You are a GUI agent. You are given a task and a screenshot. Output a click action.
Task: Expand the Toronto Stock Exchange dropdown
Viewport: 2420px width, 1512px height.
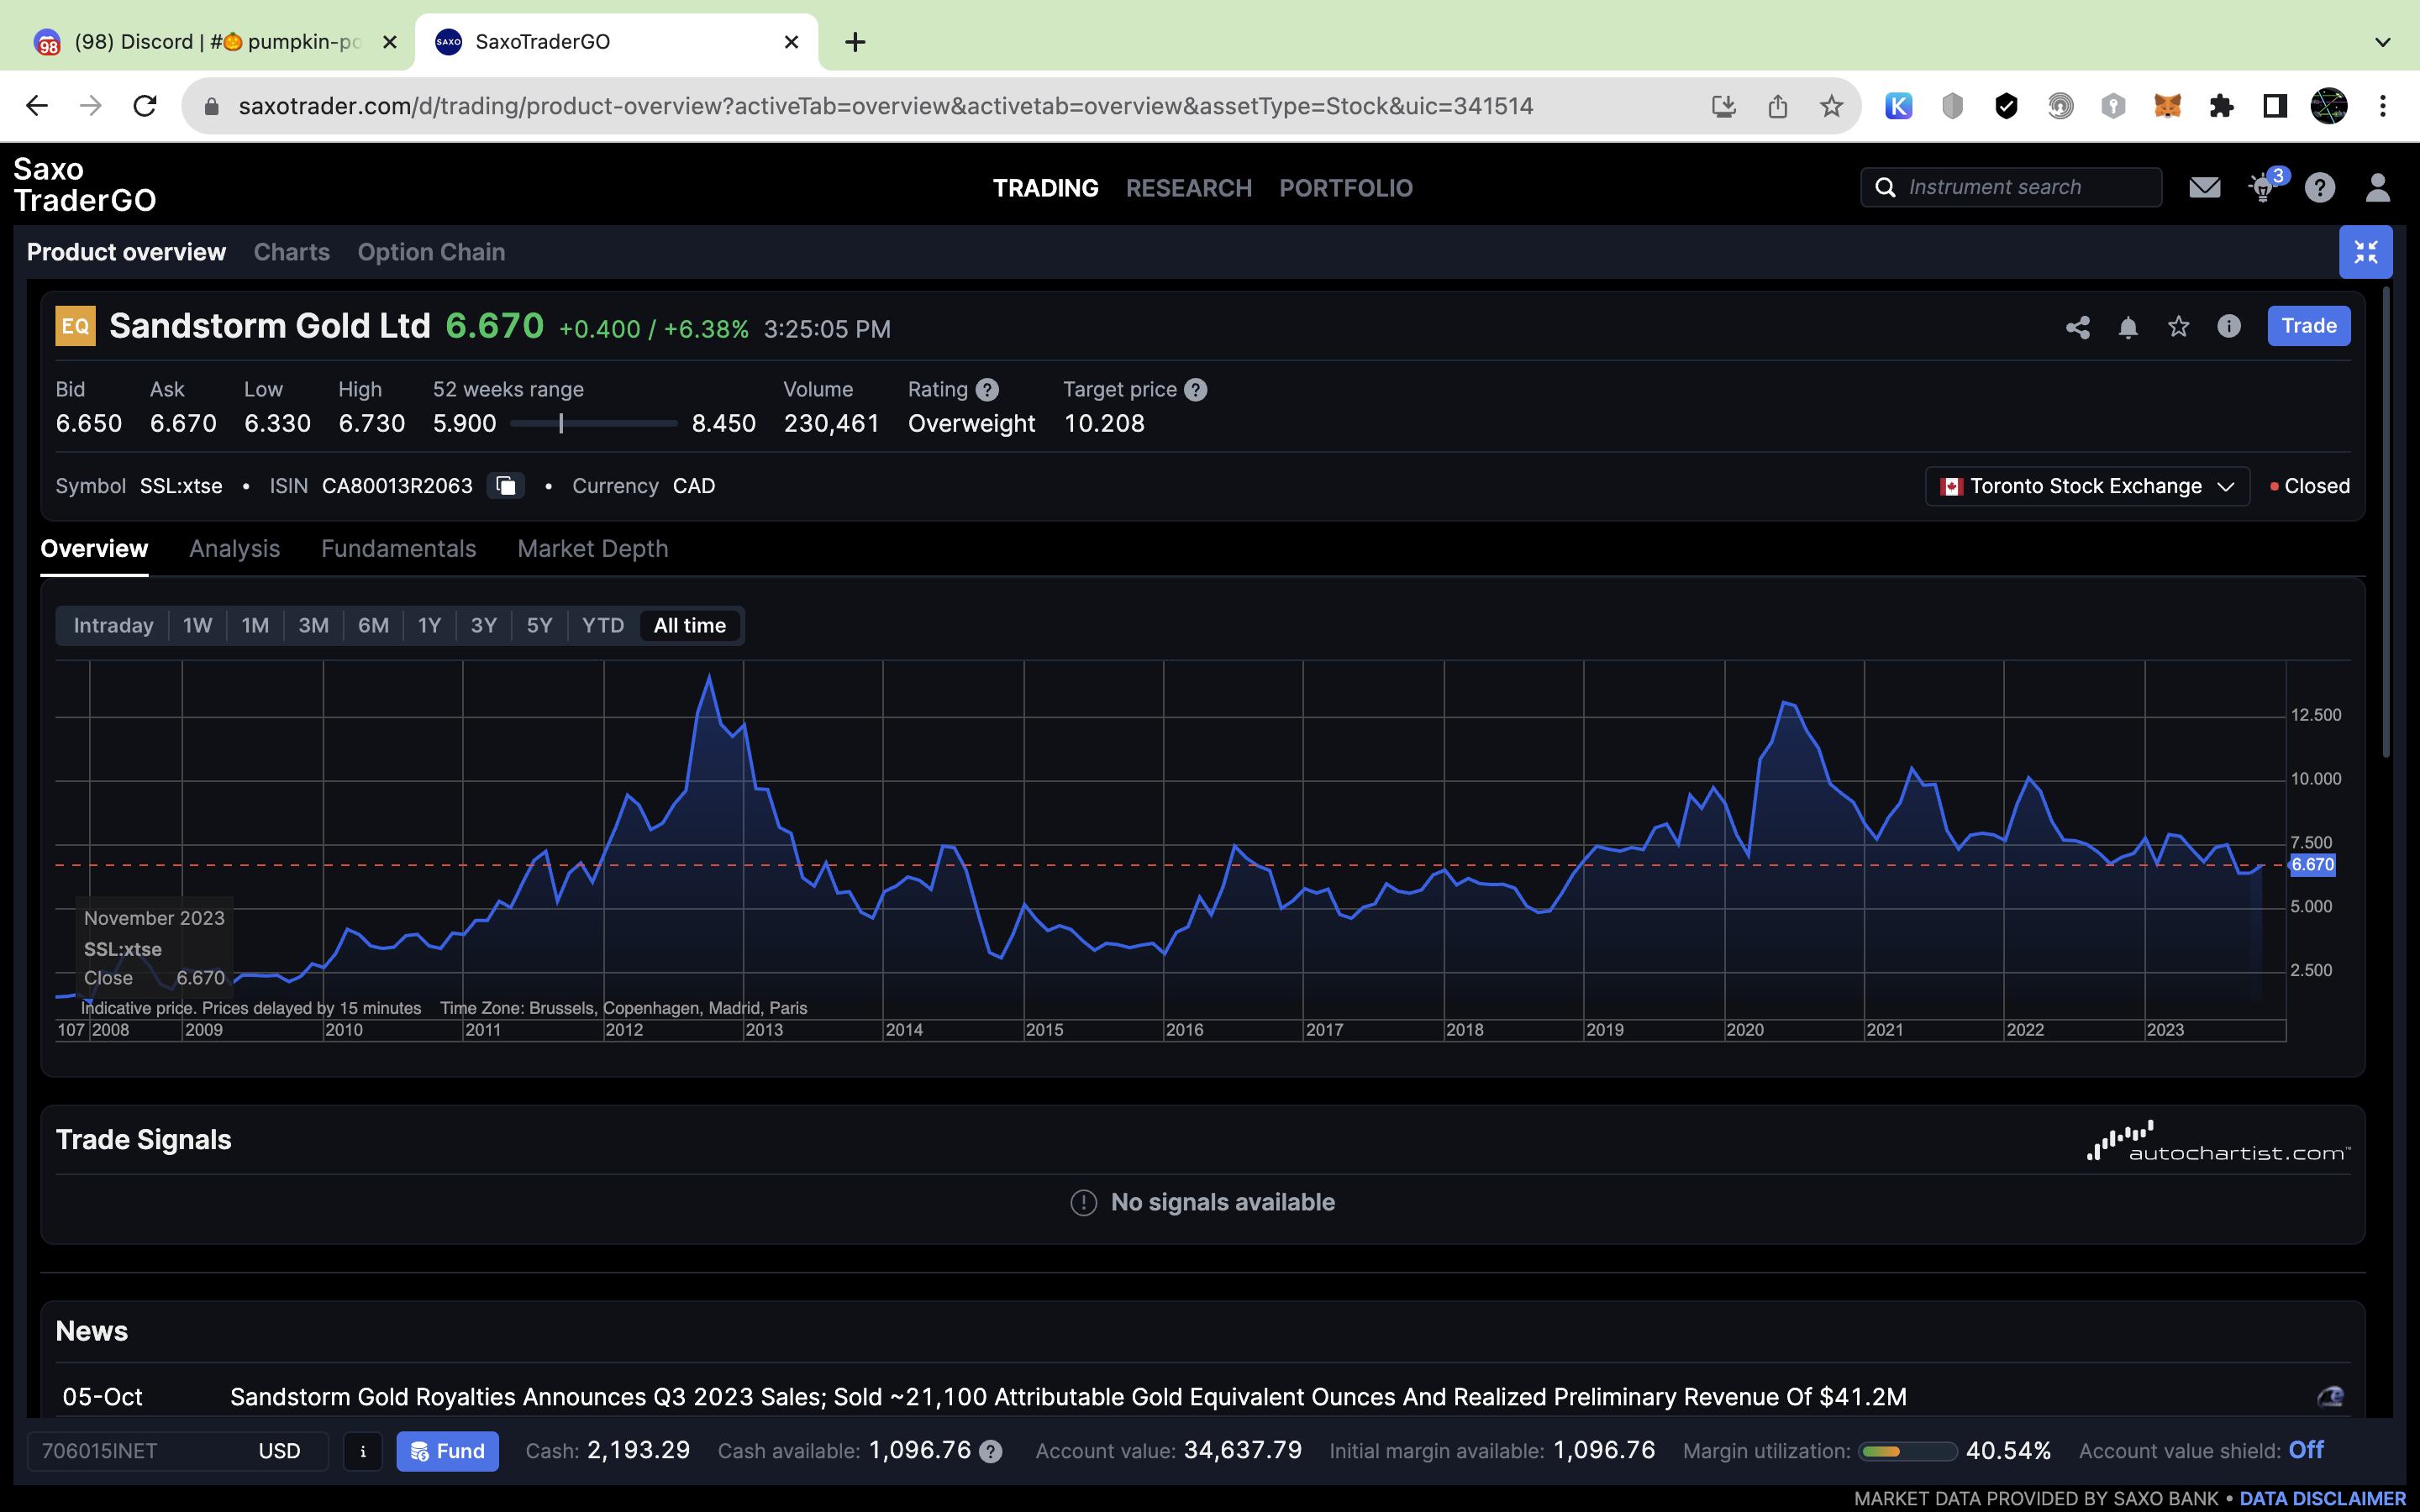click(x=2086, y=486)
